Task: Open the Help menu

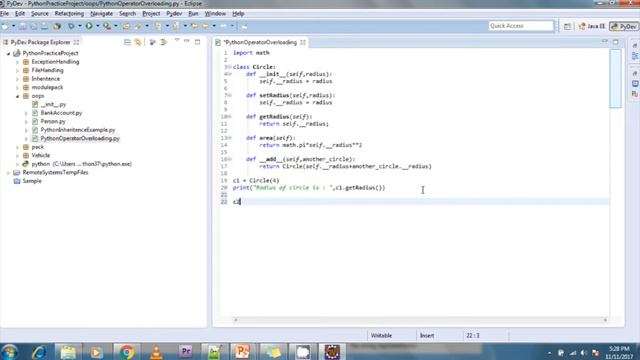Action: coord(238,13)
